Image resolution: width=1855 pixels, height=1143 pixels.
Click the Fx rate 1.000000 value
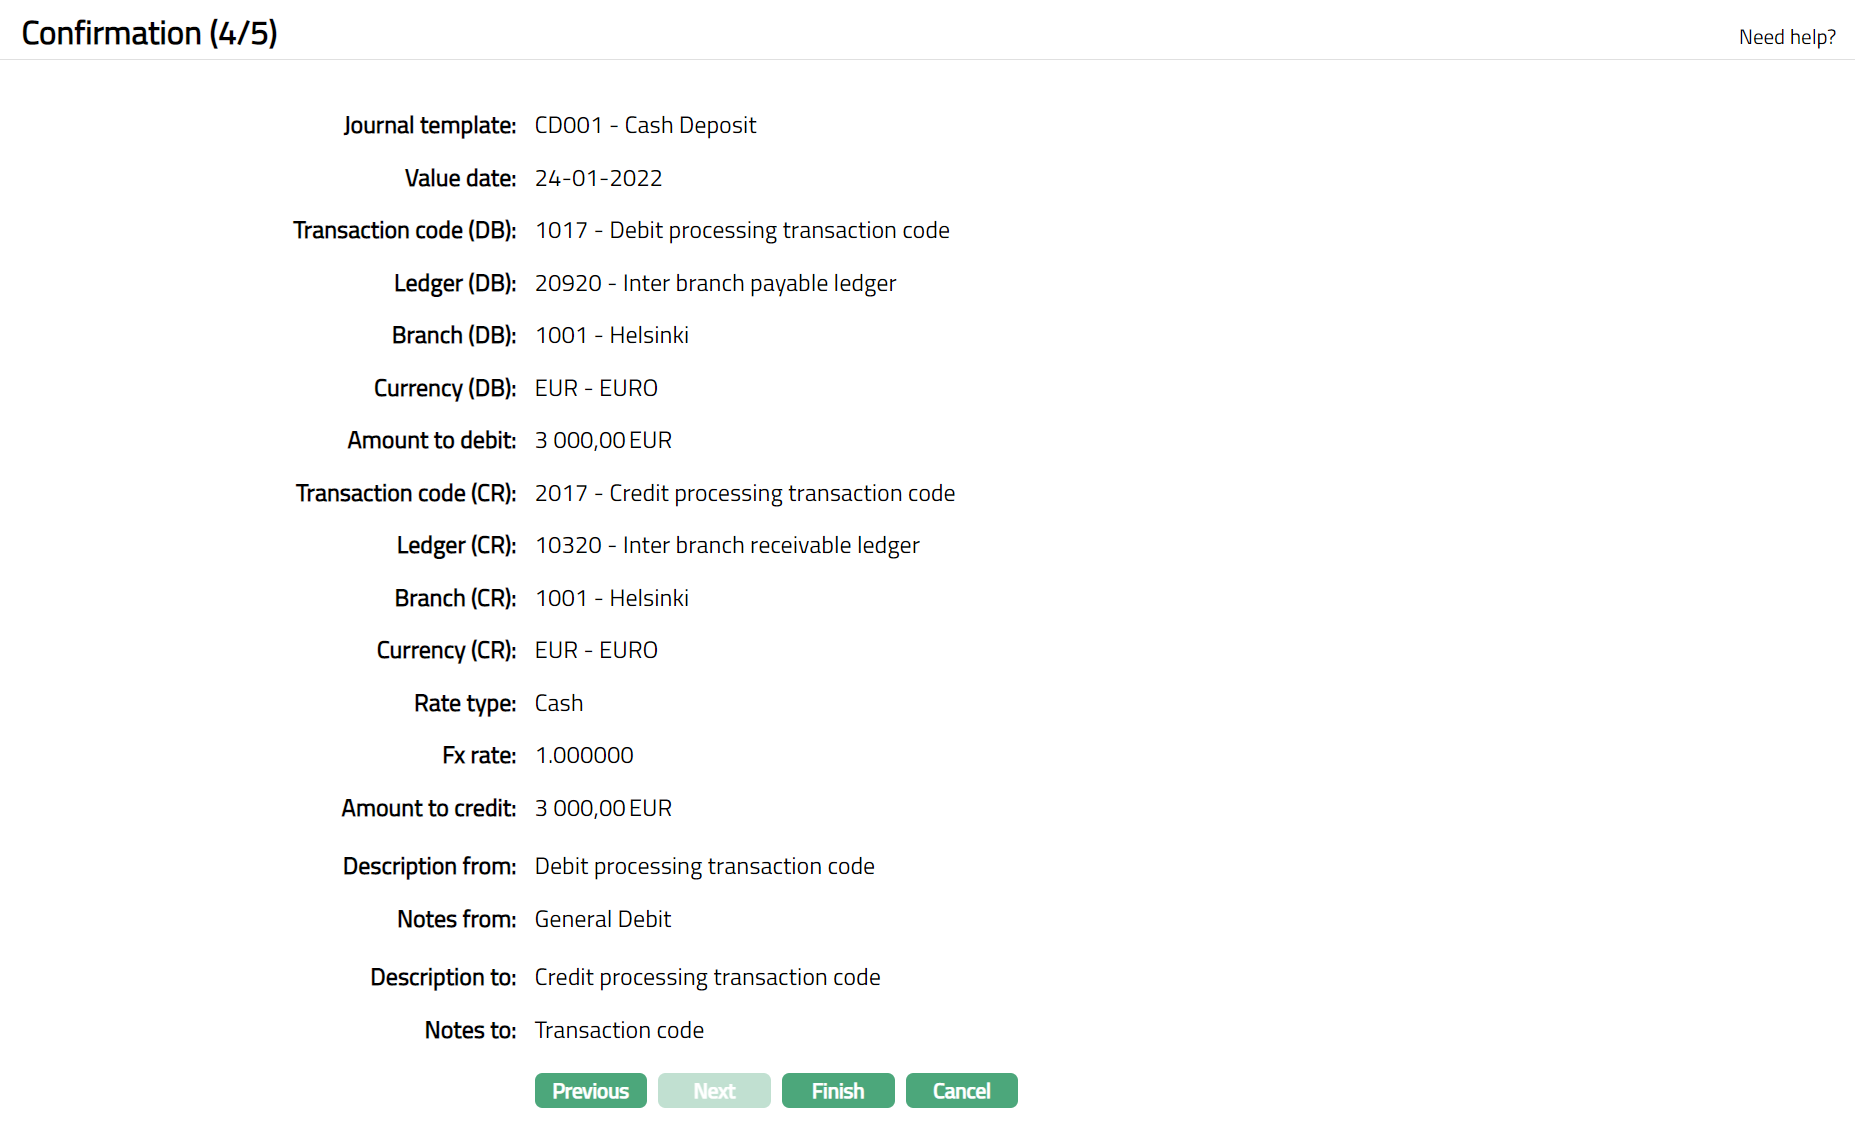click(x=584, y=755)
